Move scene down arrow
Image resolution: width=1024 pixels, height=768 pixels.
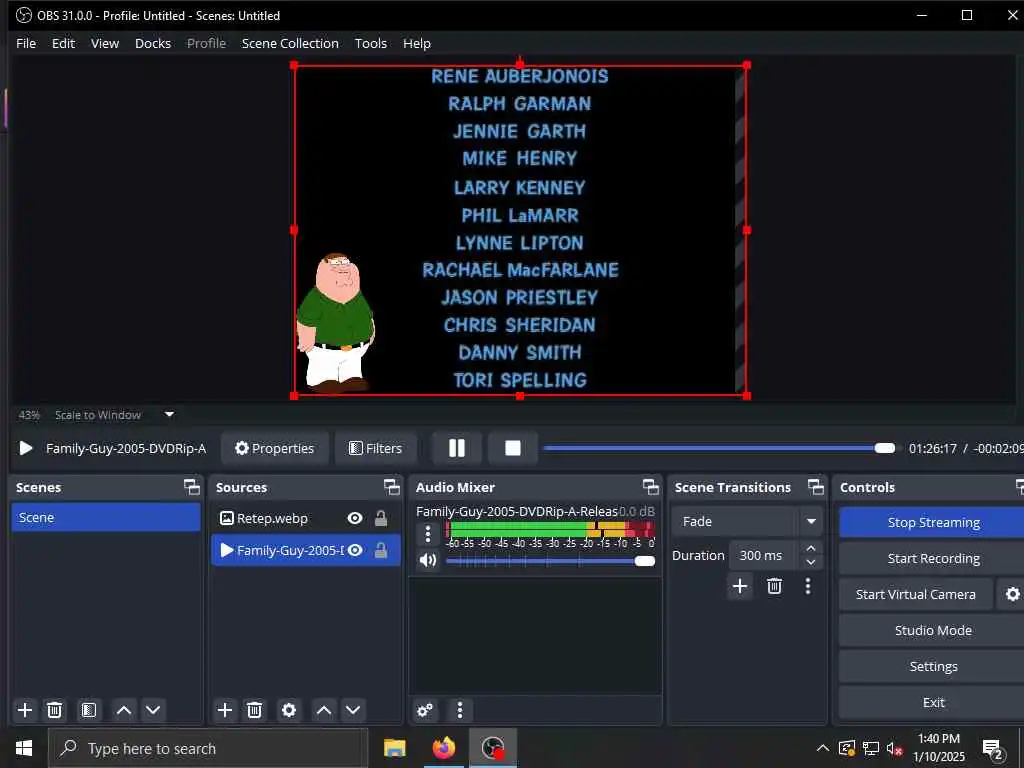pos(153,710)
